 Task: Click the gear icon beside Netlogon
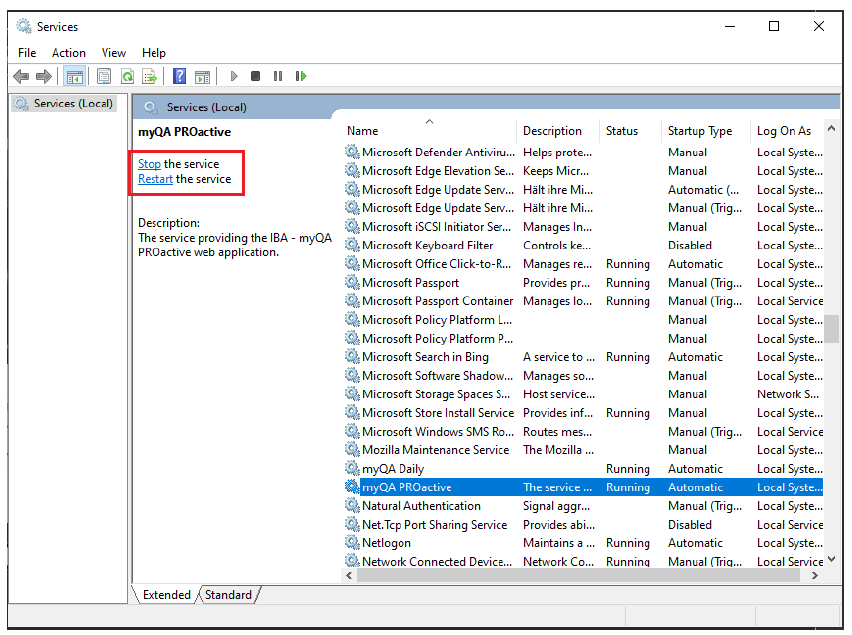353,543
